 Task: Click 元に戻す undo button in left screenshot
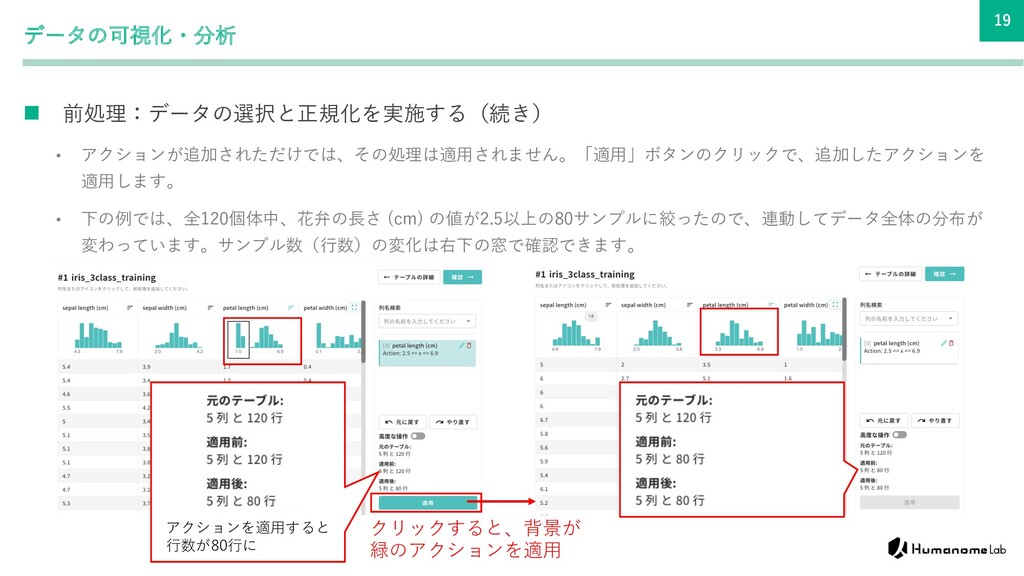click(402, 422)
